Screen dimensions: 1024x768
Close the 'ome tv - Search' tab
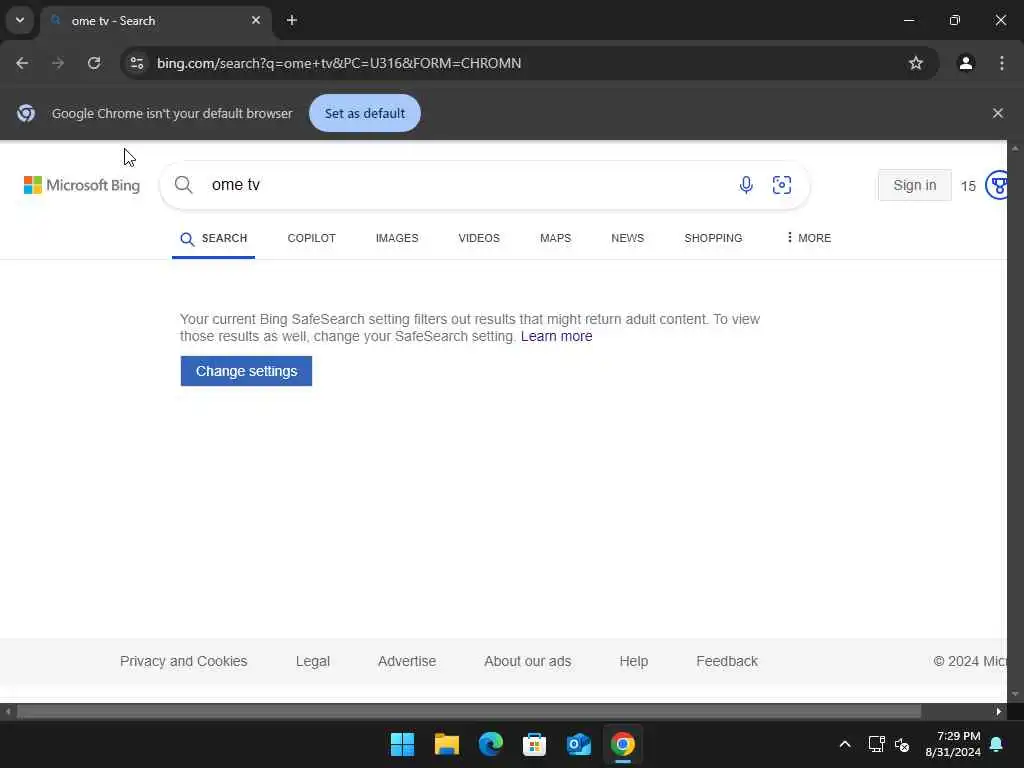[x=256, y=20]
